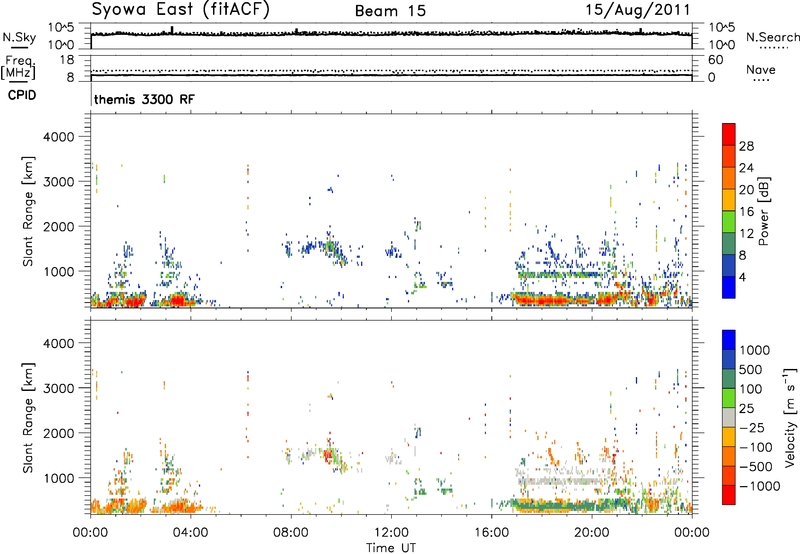Pick the Power colorbar segment between 24 and 28
This screenshot has height=554, width=800.
729,156
